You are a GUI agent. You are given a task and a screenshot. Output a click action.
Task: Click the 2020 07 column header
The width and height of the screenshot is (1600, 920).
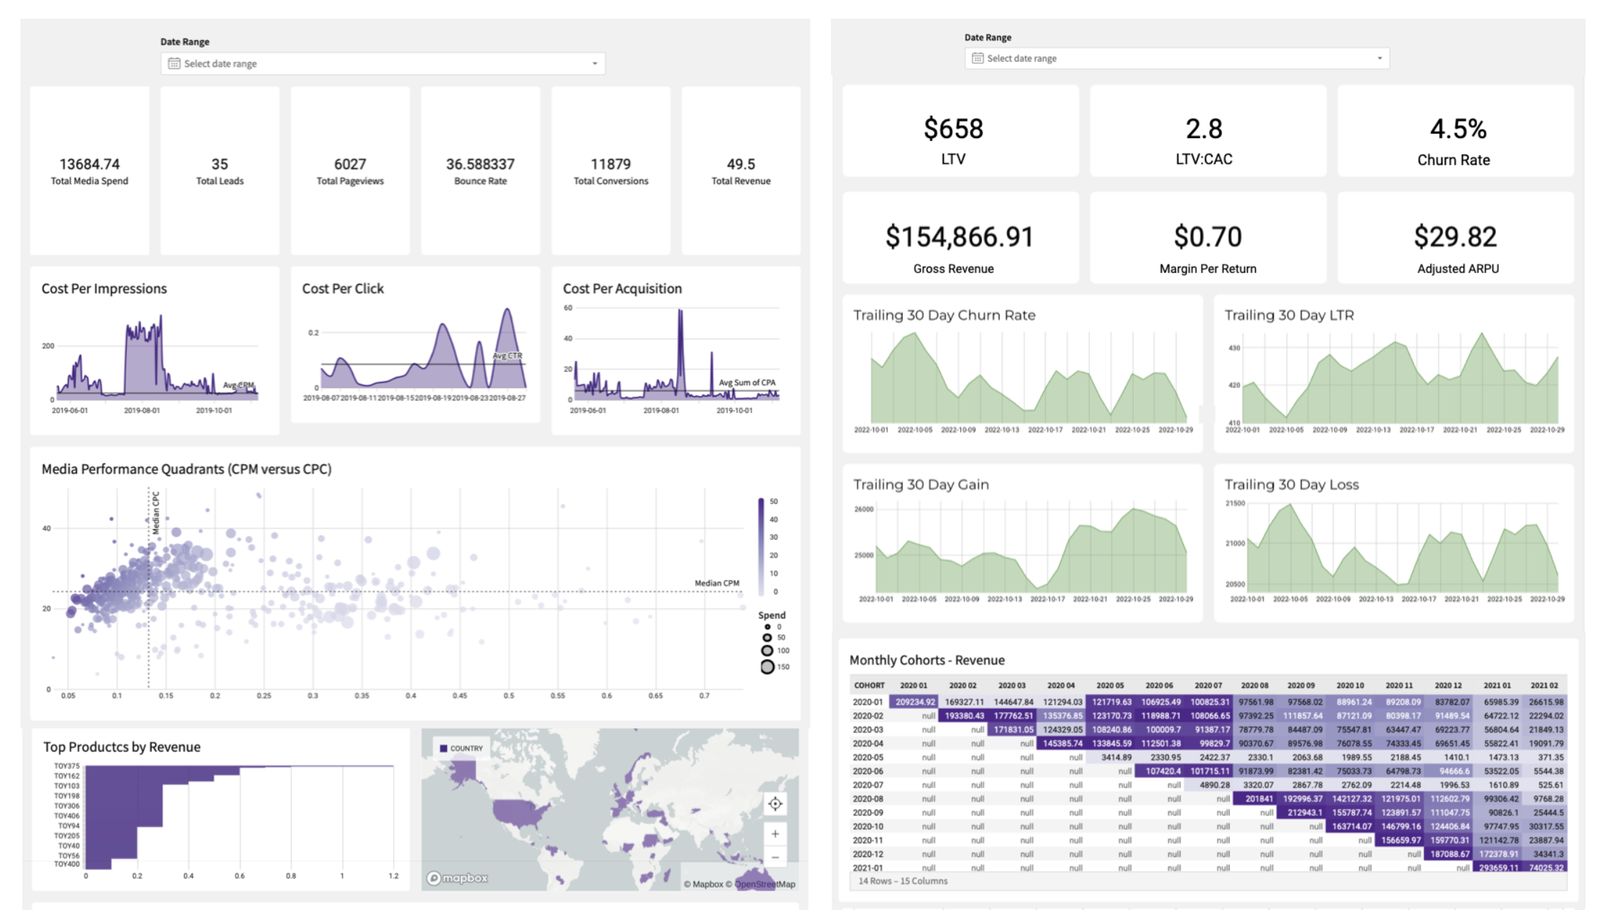pyautogui.click(x=1208, y=686)
